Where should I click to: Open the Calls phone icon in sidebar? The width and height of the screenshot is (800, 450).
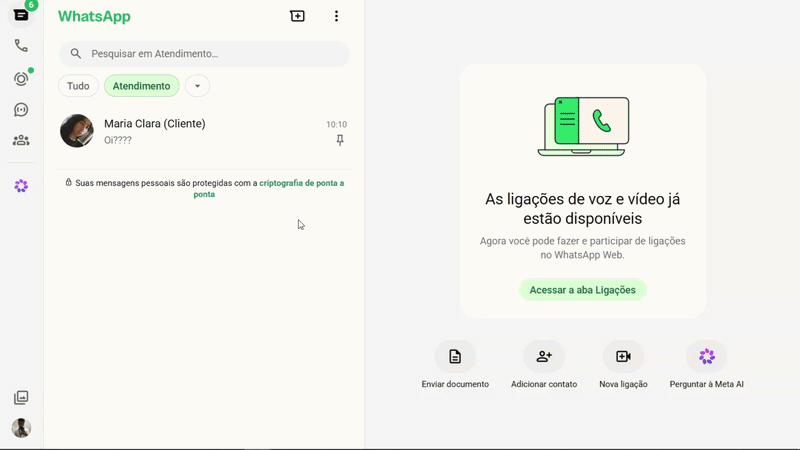pyautogui.click(x=21, y=46)
